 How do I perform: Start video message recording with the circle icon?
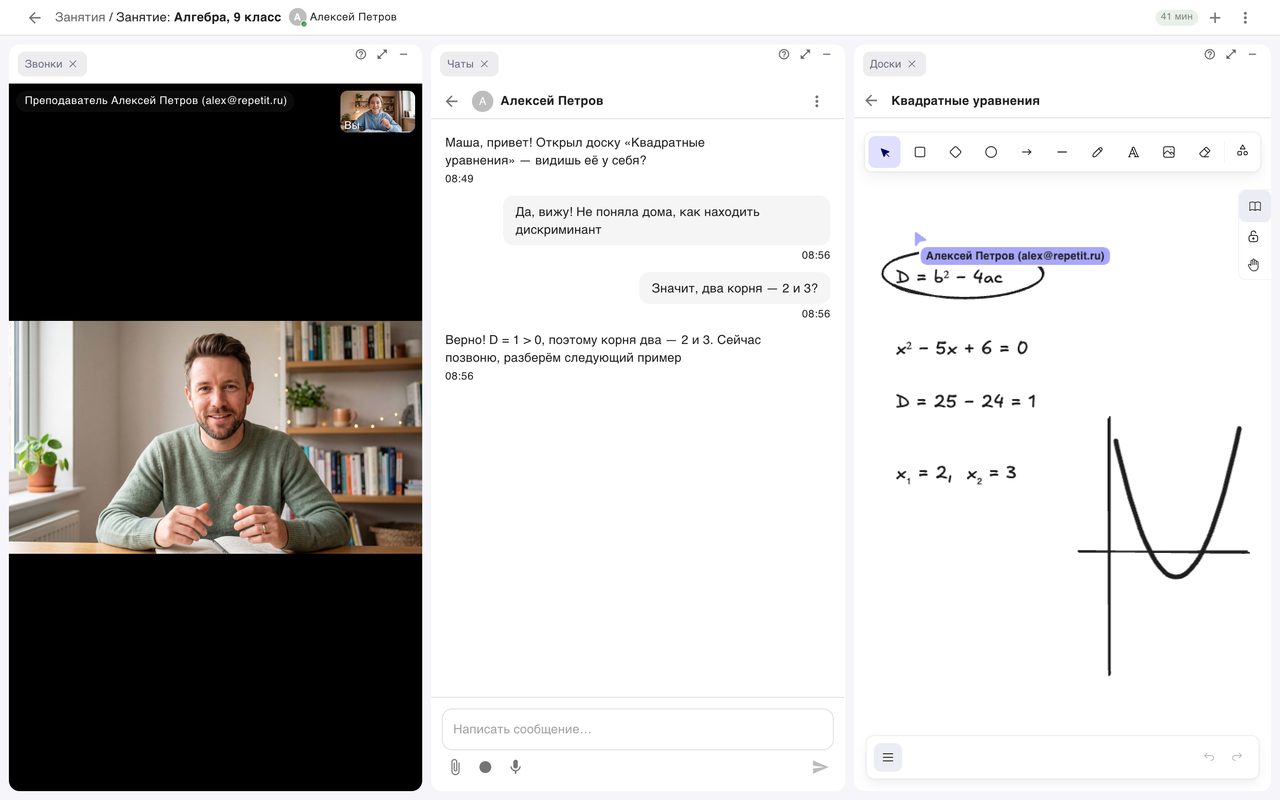coord(485,767)
